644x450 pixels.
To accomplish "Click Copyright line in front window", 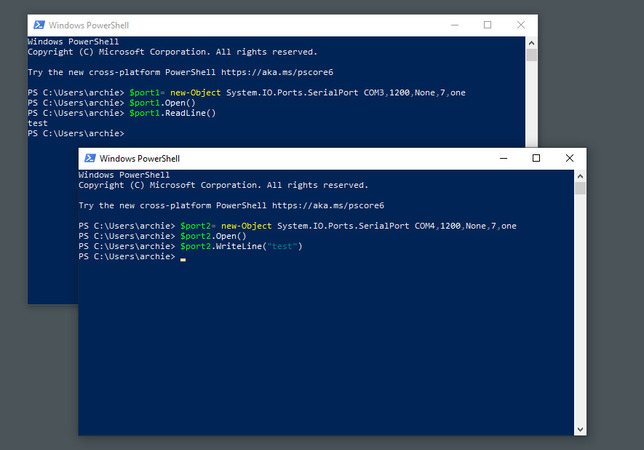I will [223, 185].
